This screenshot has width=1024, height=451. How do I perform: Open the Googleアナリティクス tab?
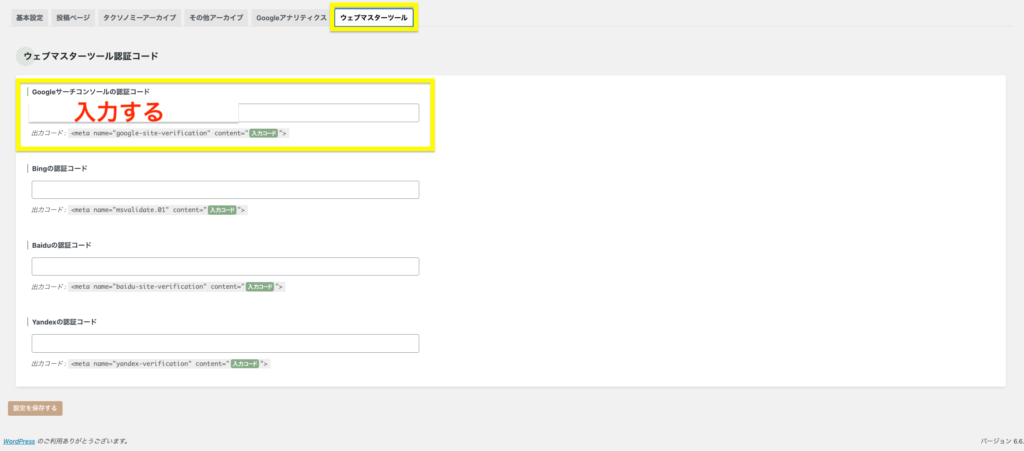click(x=290, y=18)
